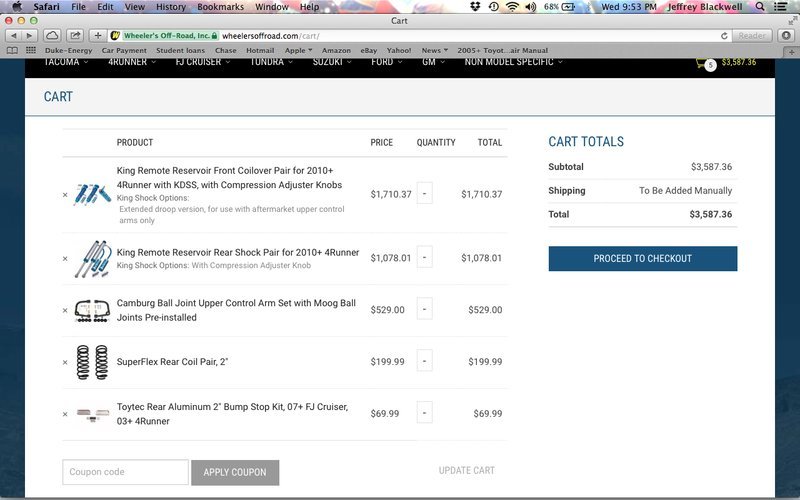Click the Dropbox menu bar icon
The height and width of the screenshot is (500, 800).
click(x=475, y=7)
